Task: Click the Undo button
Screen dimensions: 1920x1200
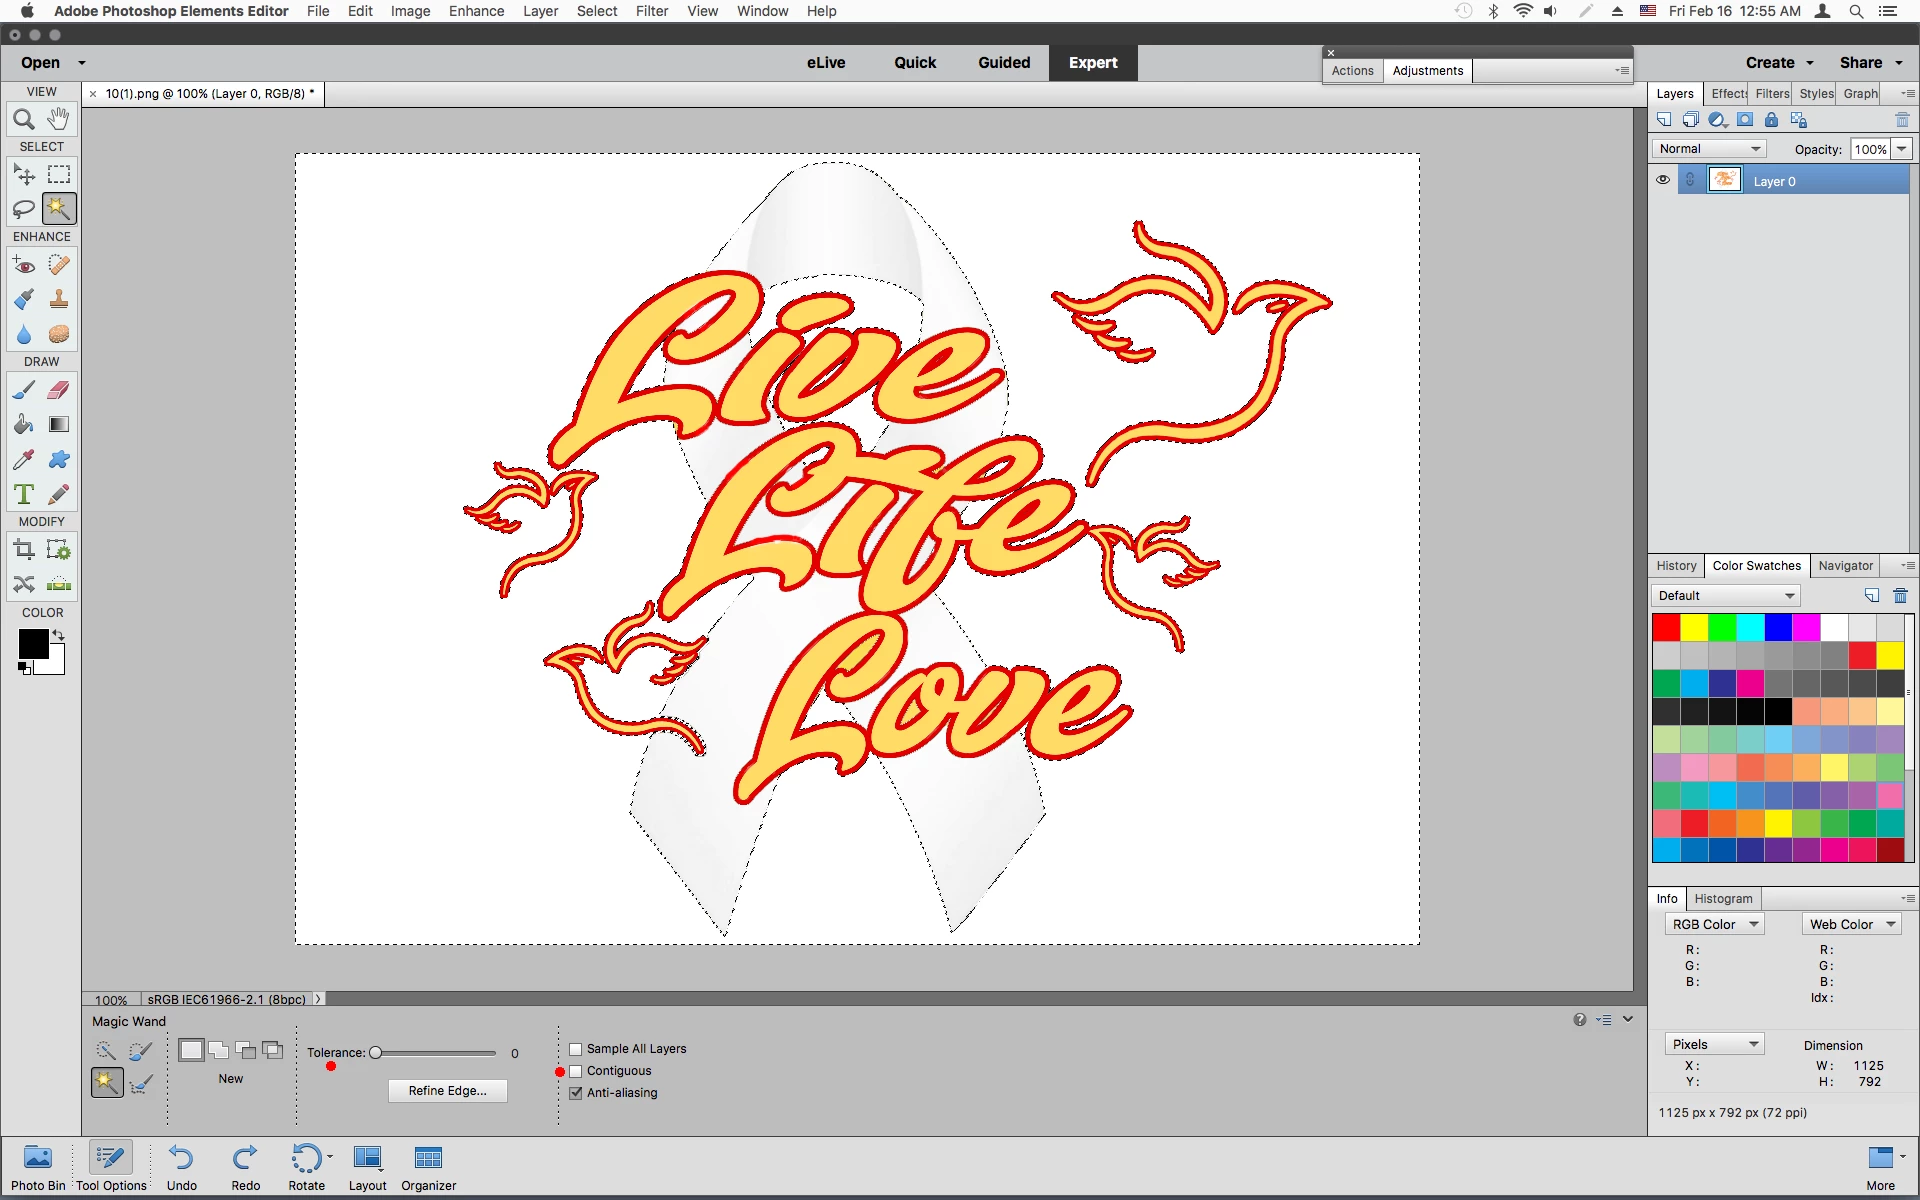Action: [181, 1167]
